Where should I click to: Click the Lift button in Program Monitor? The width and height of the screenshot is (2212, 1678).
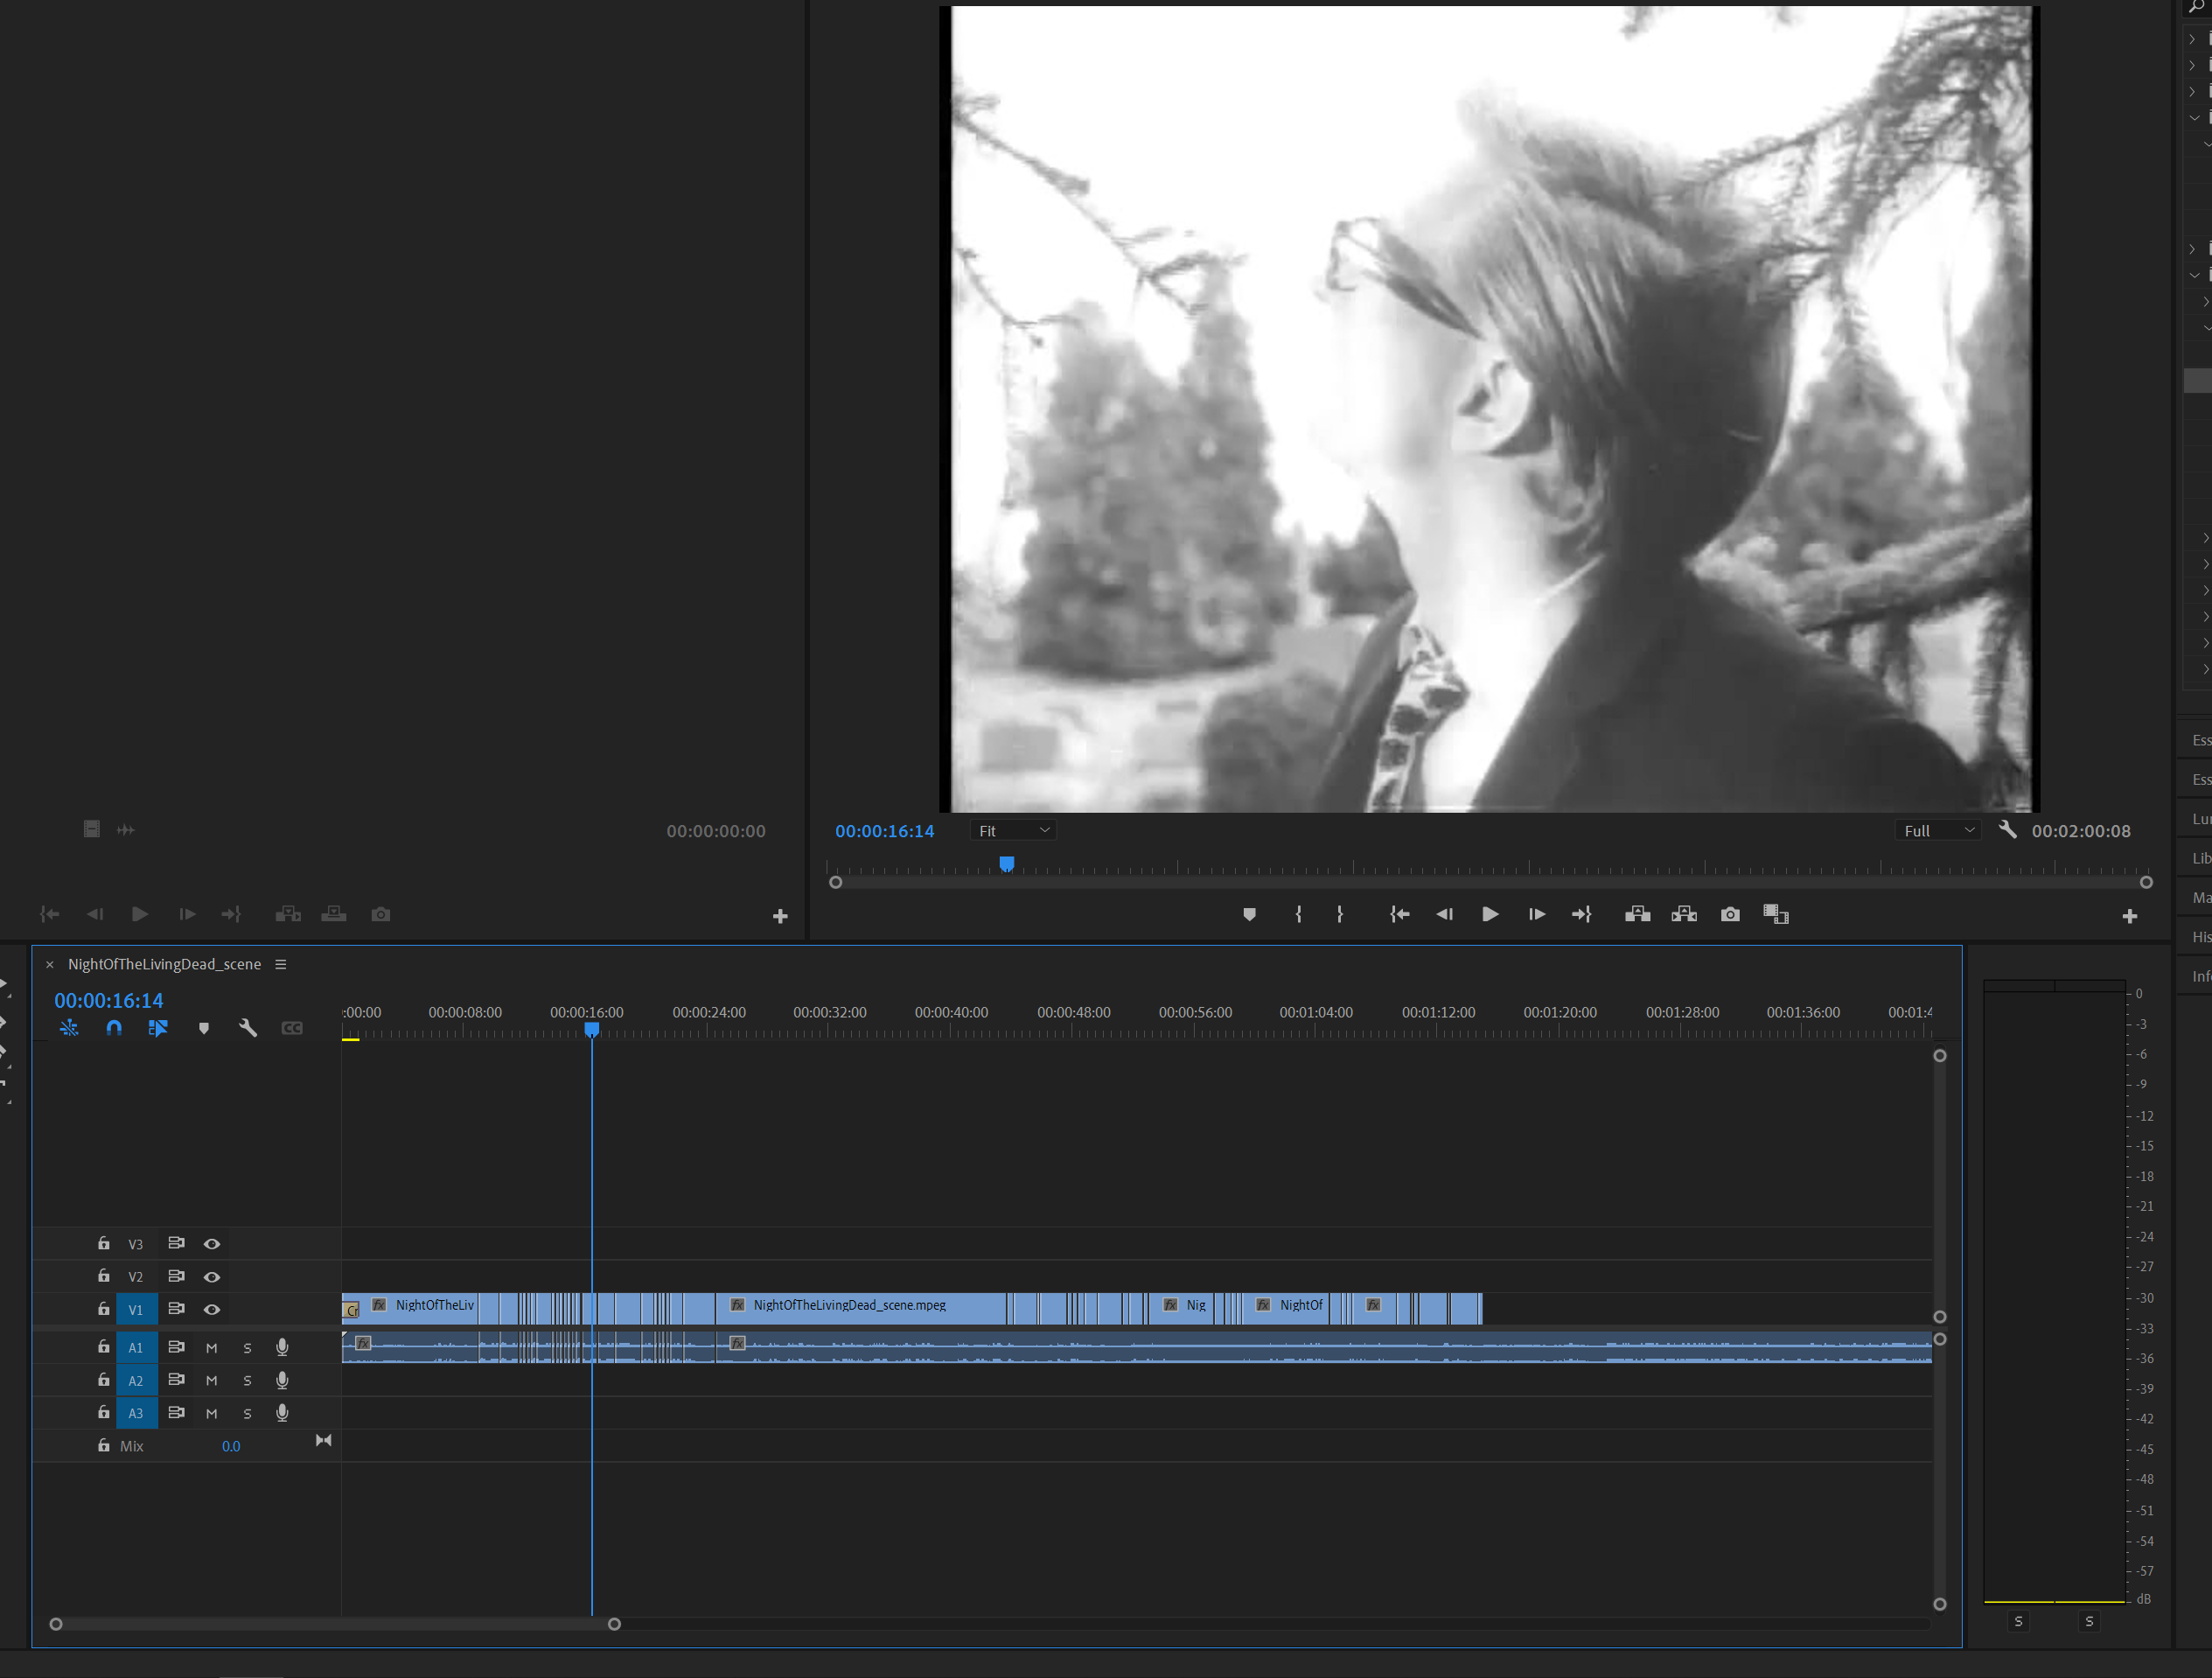point(1637,914)
